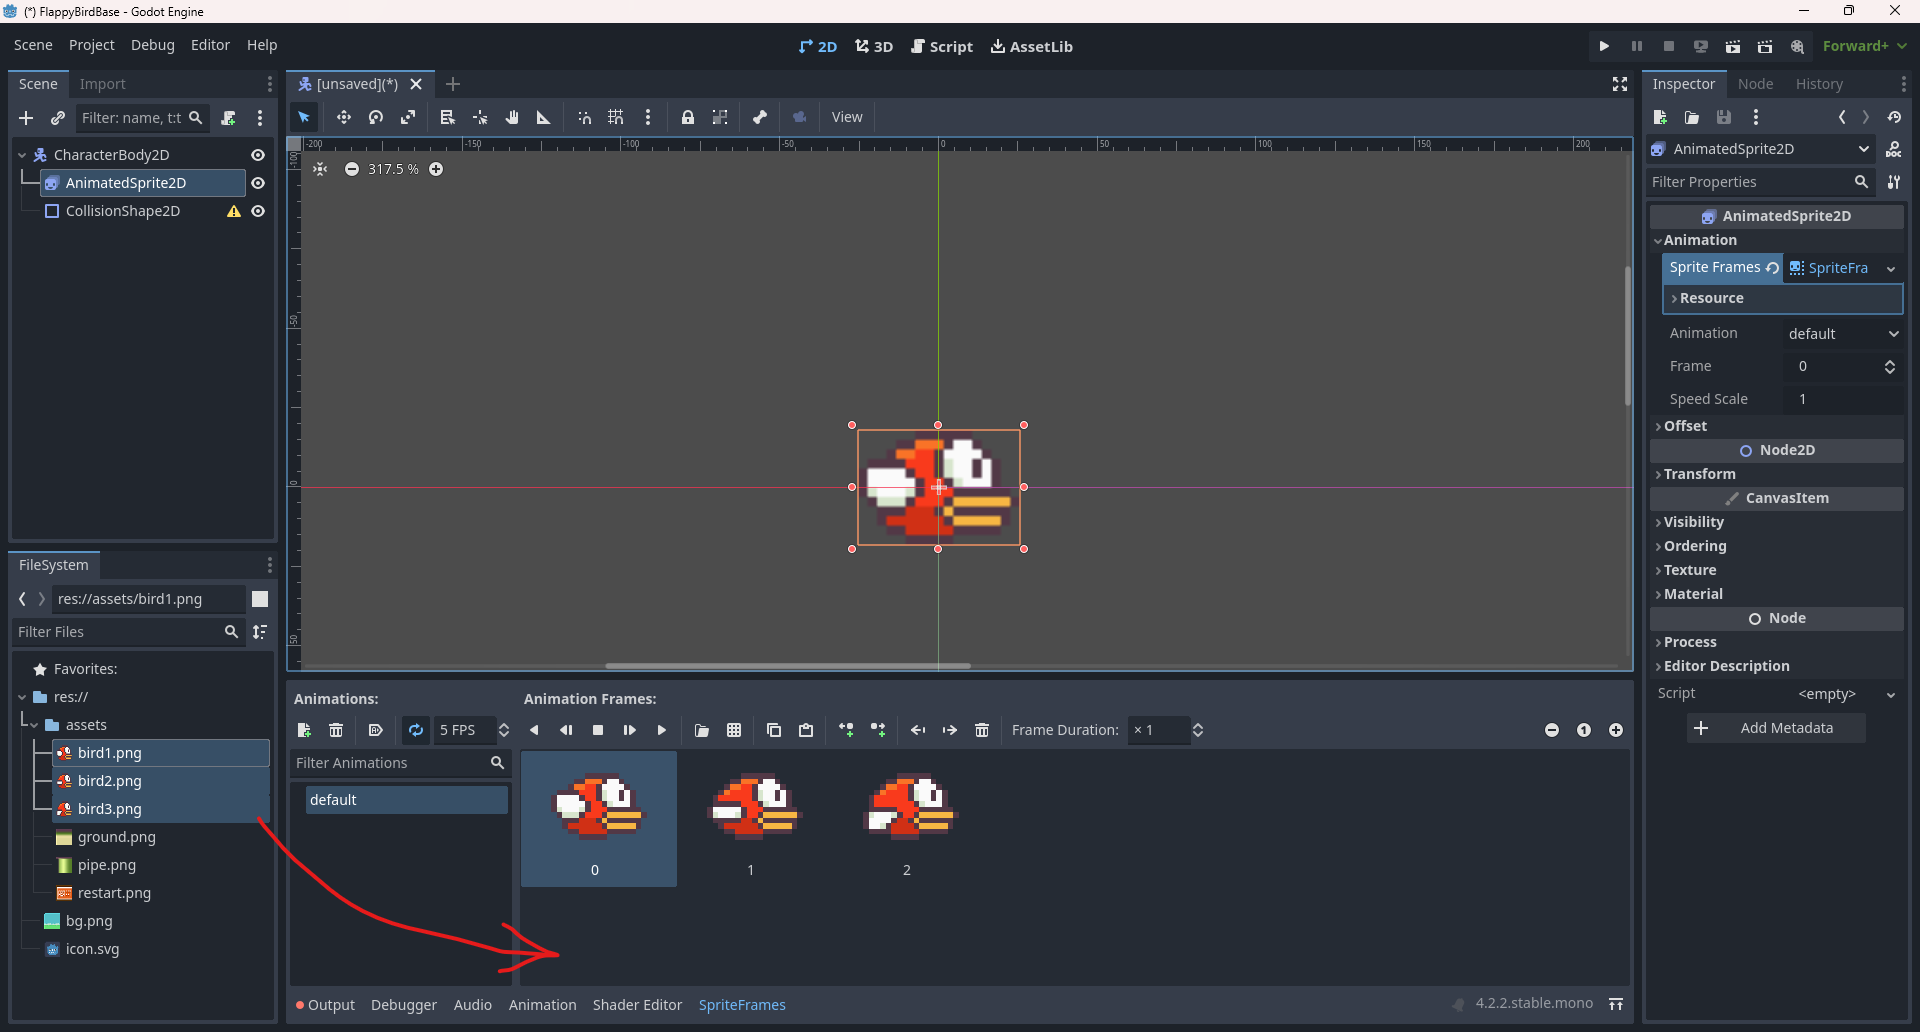Image resolution: width=1920 pixels, height=1032 pixels.
Task: Click the Add Metadata button
Action: pos(1776,727)
